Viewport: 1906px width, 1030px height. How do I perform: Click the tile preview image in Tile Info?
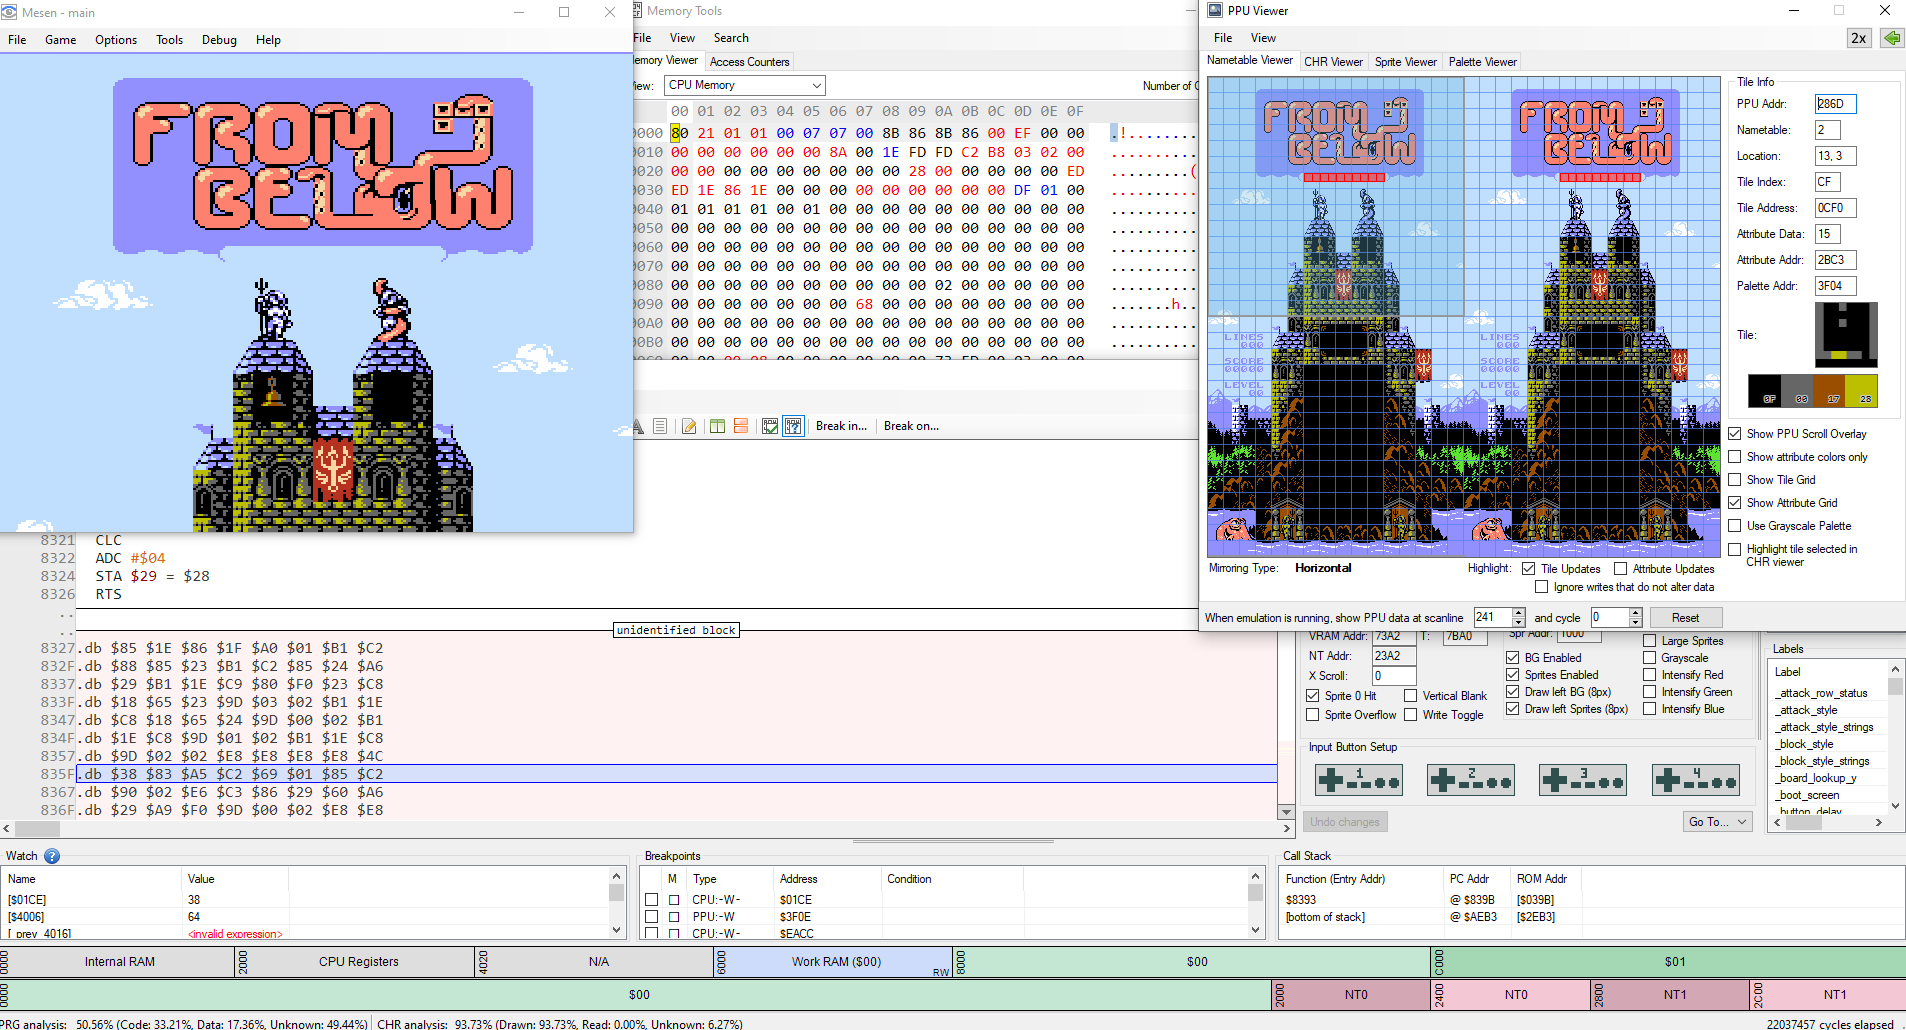click(x=1846, y=335)
